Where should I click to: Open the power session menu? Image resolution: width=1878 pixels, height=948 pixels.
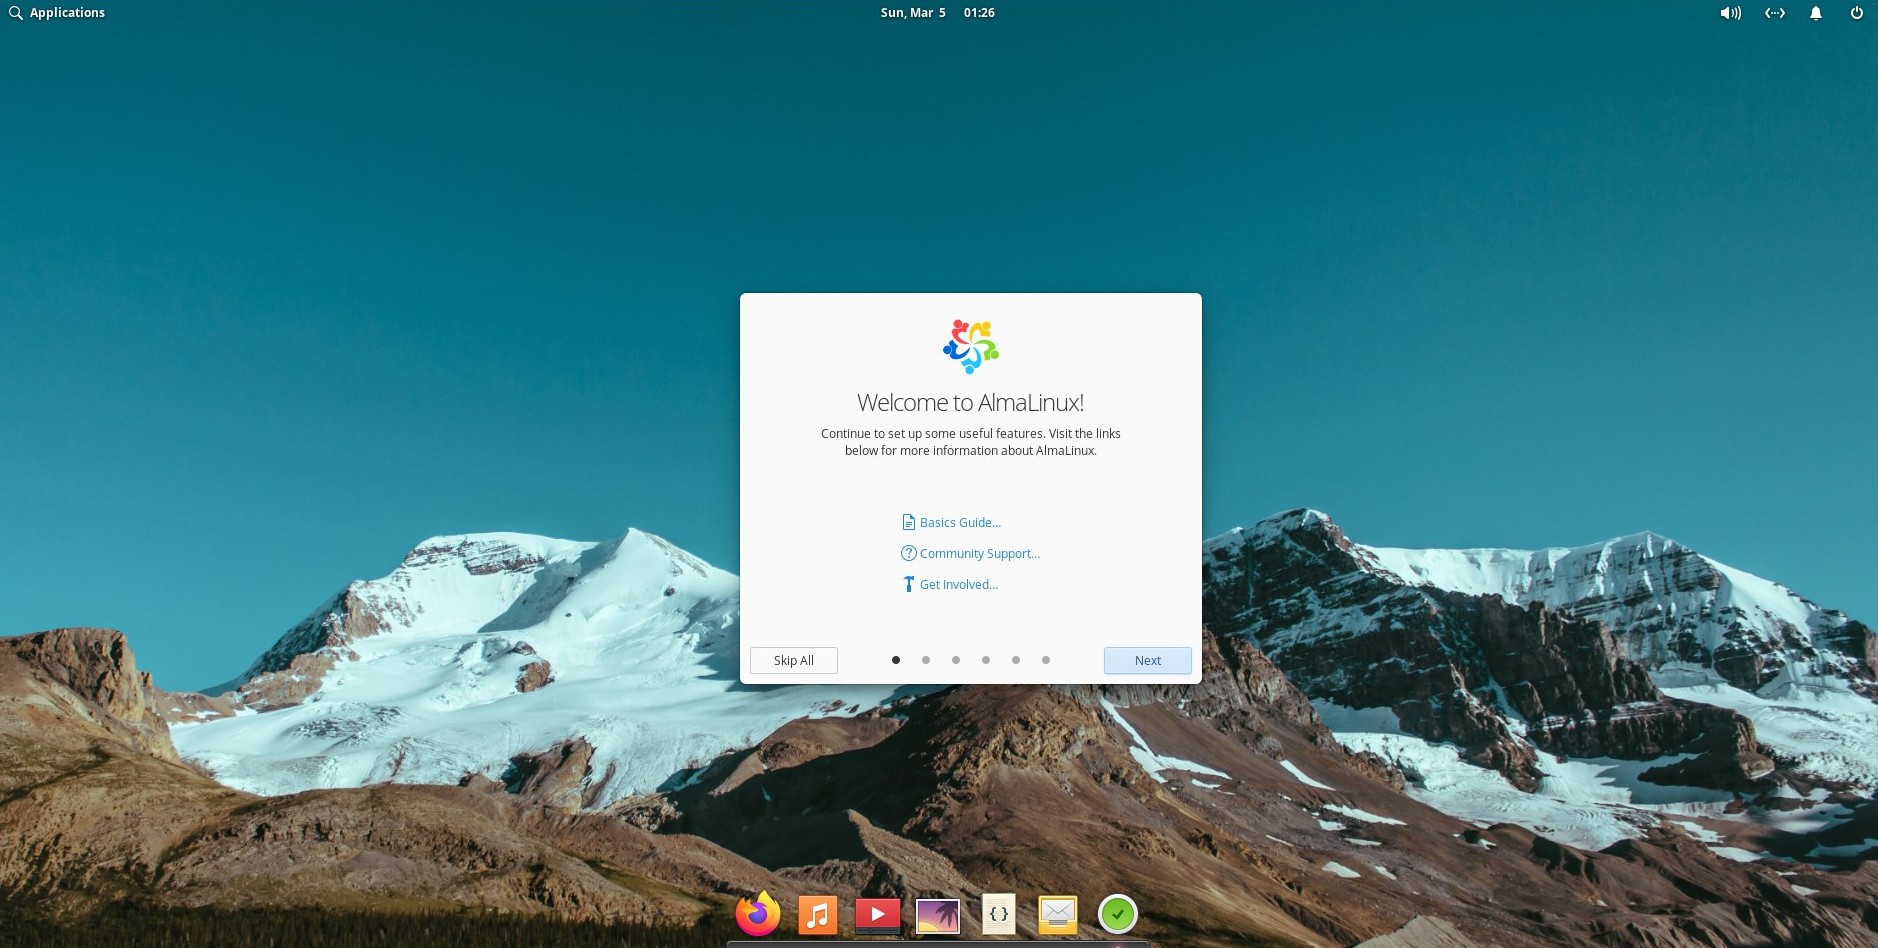tap(1856, 13)
